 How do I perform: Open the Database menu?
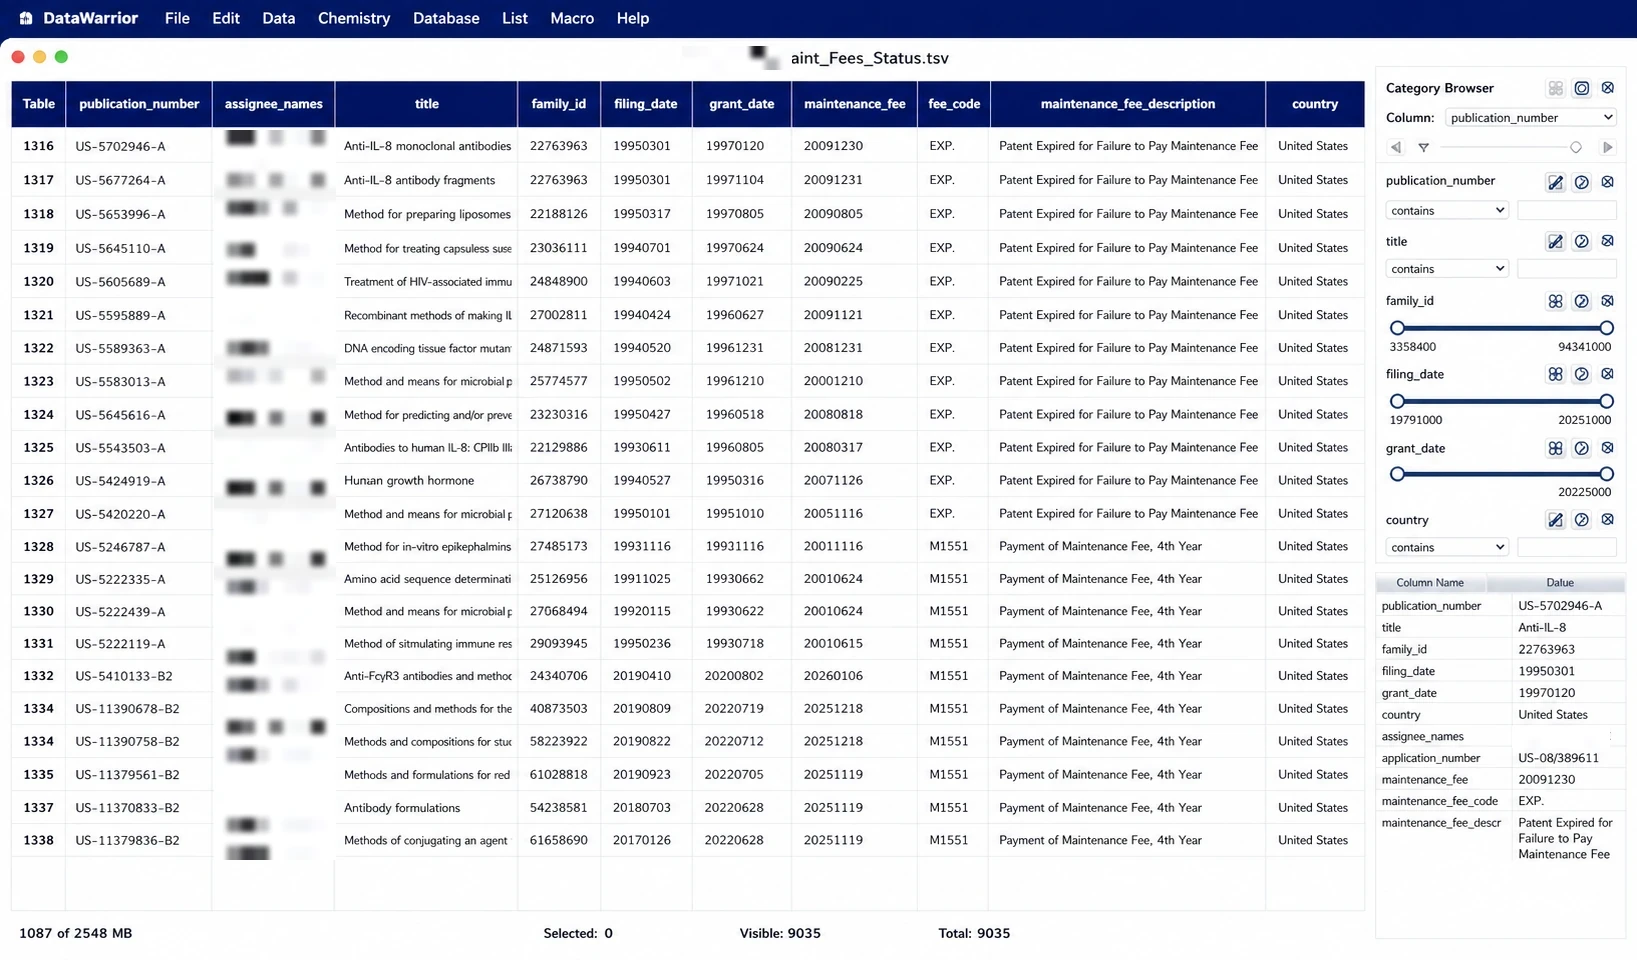coord(446,18)
